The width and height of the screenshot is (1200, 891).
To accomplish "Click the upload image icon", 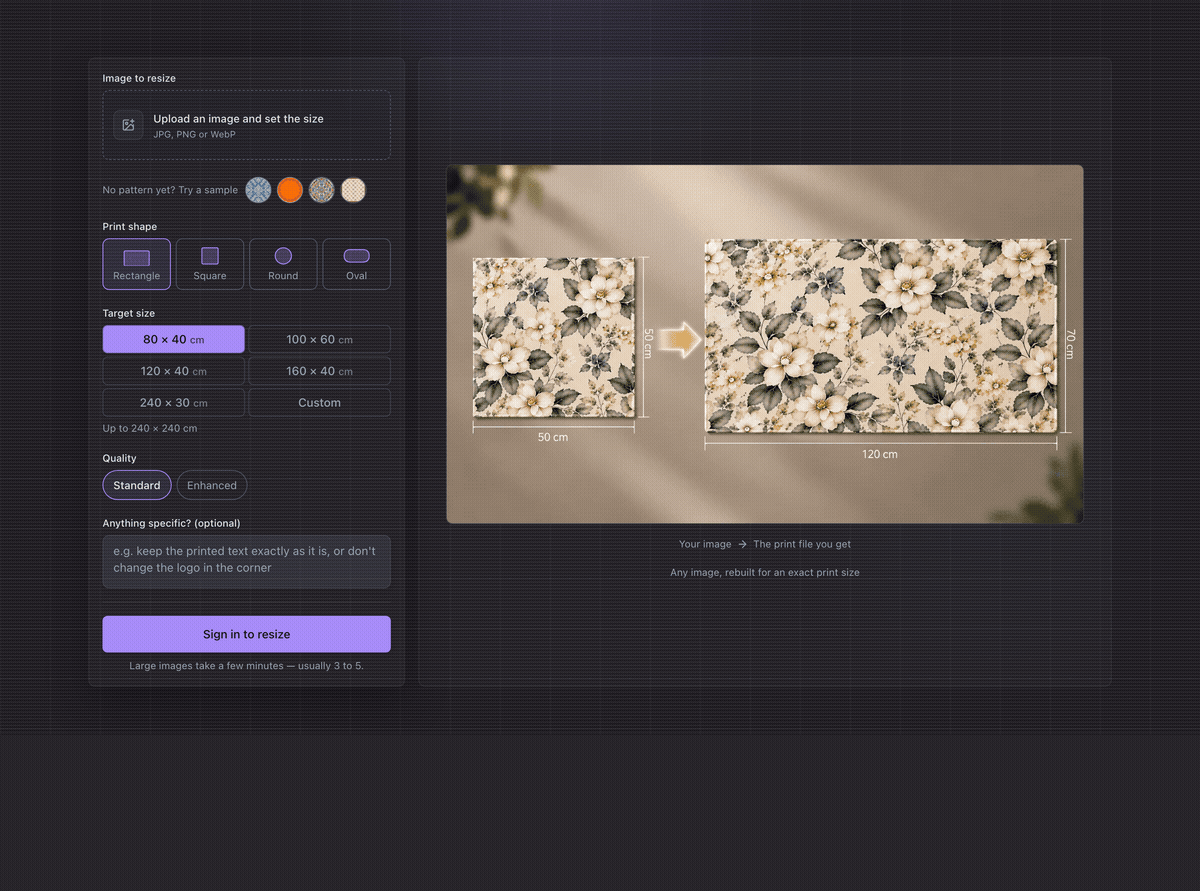I will pyautogui.click(x=128, y=125).
